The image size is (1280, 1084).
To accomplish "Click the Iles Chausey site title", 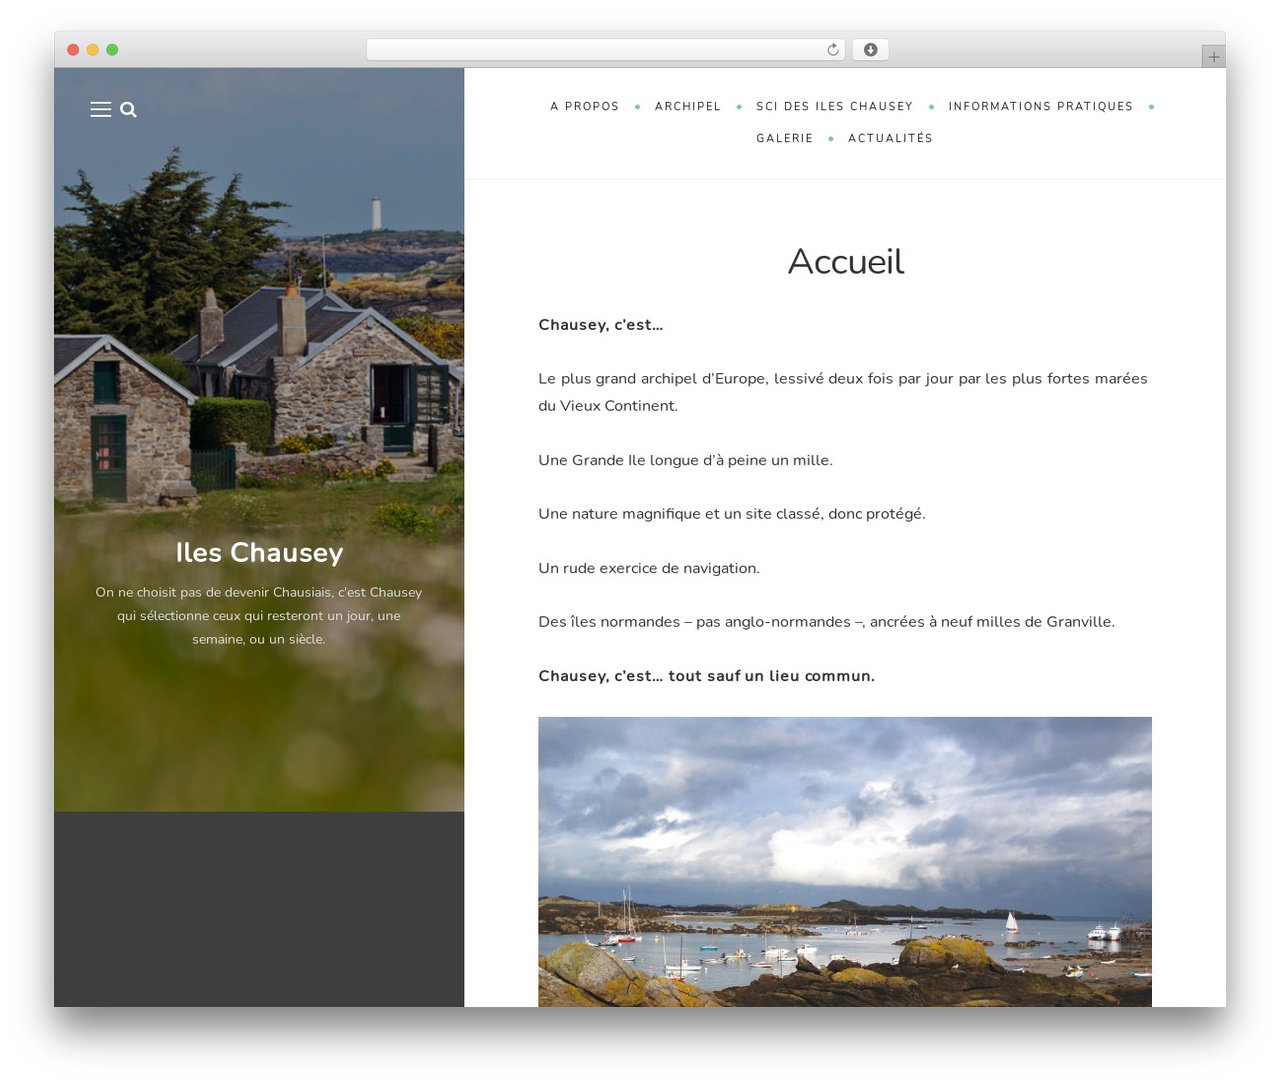I will (259, 552).
